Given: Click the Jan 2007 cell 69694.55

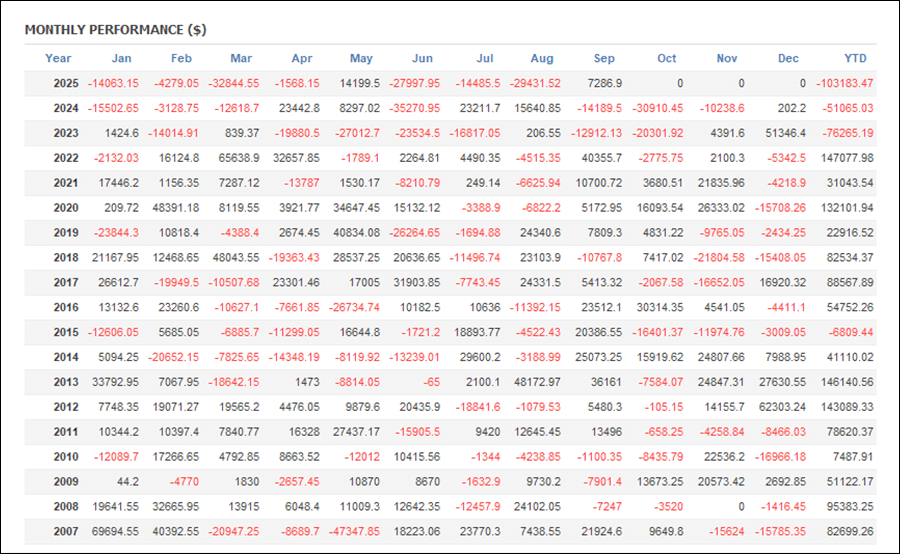Looking at the screenshot, I should coord(112,533).
